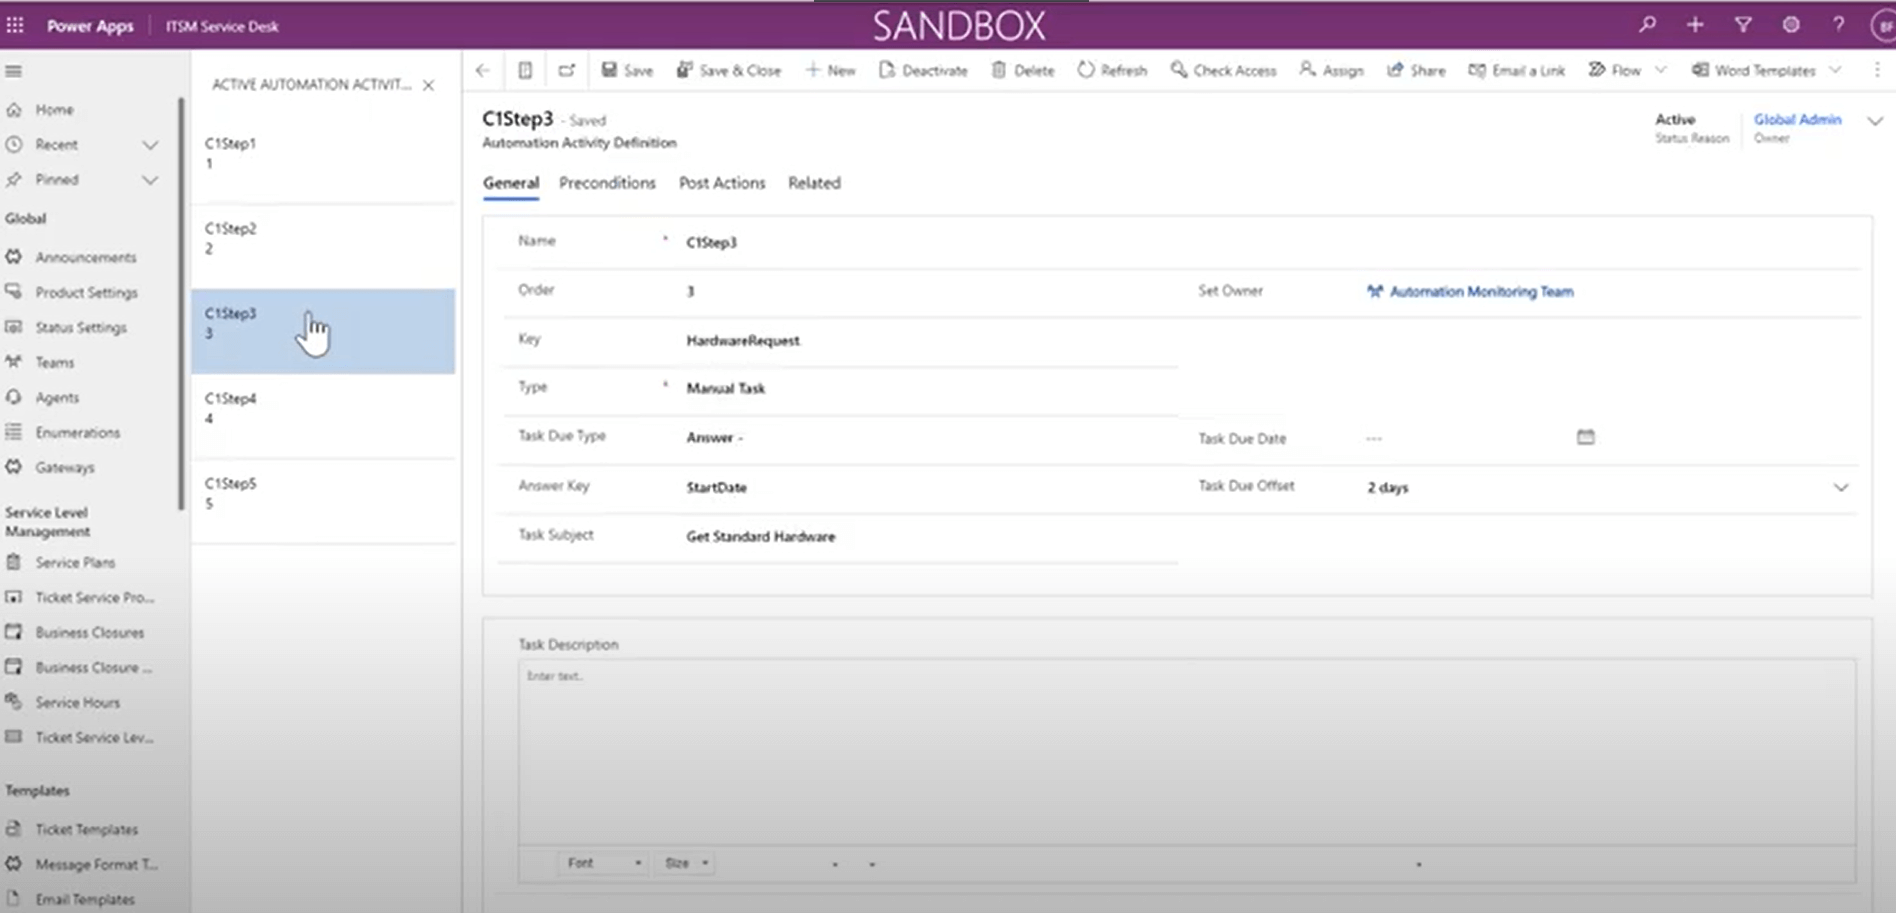Save the C1Step3 record

[627, 70]
